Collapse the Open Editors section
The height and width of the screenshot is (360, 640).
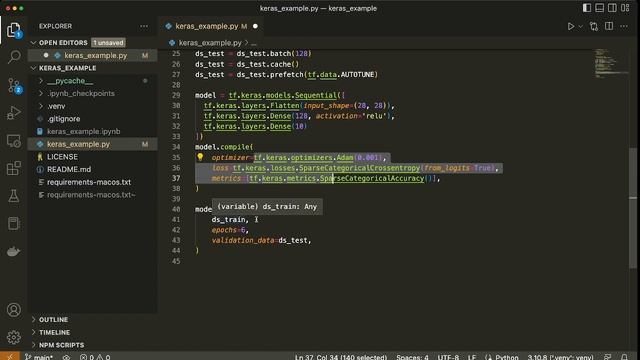pos(63,42)
